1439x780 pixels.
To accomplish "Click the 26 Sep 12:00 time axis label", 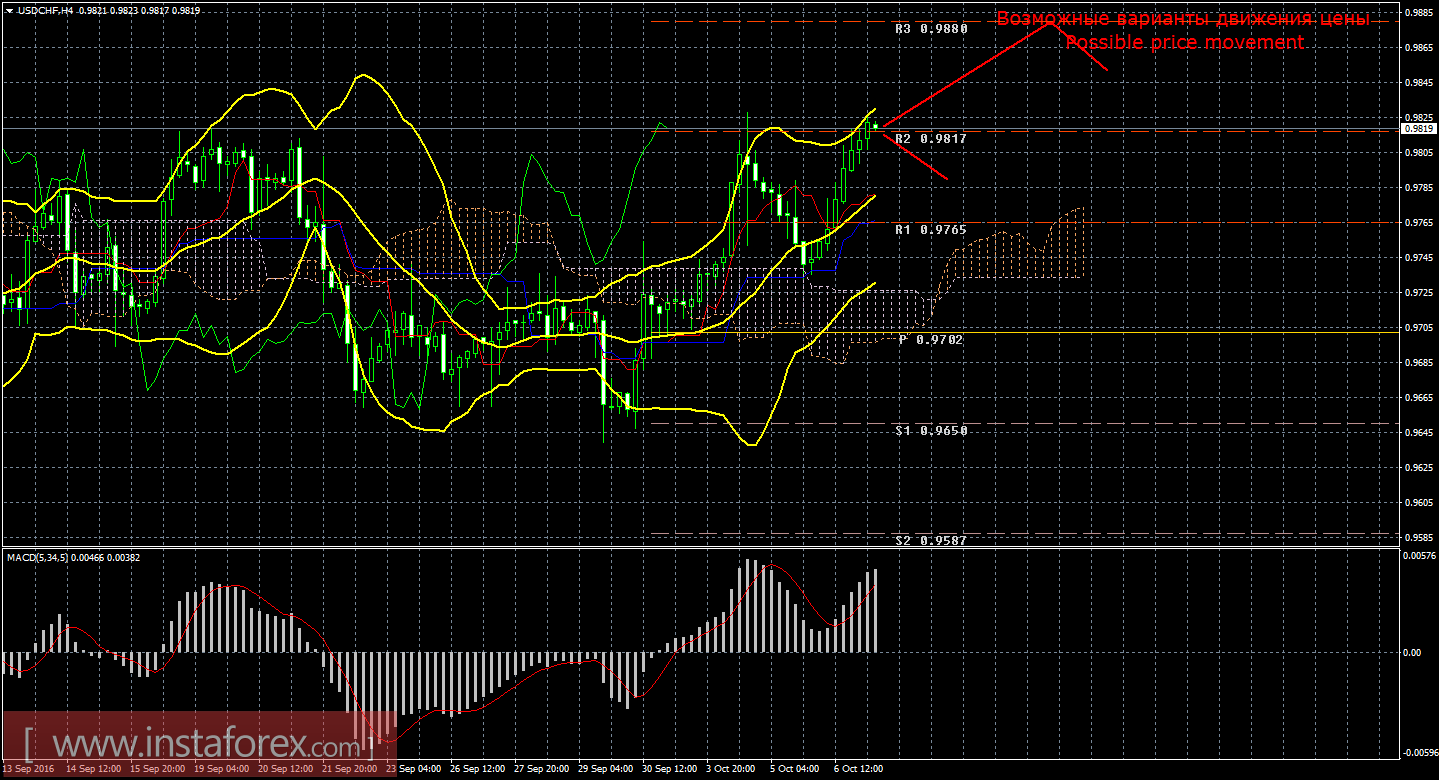I will (476, 770).
